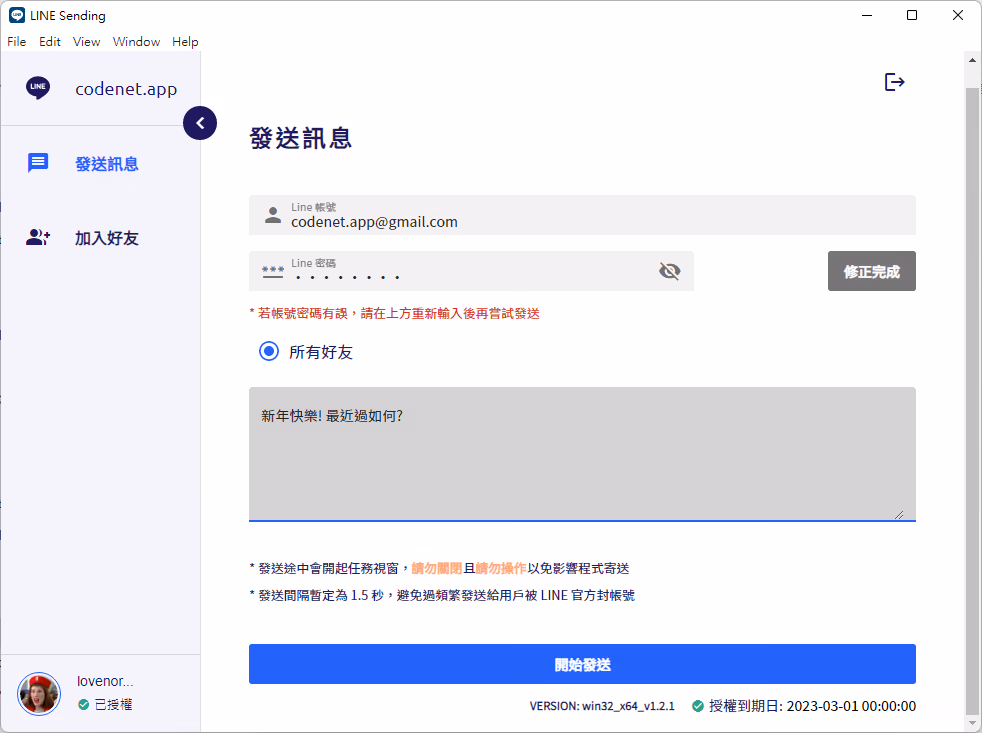
Task: Collapse the sidebar with the chevron button
Action: pyautogui.click(x=200, y=123)
